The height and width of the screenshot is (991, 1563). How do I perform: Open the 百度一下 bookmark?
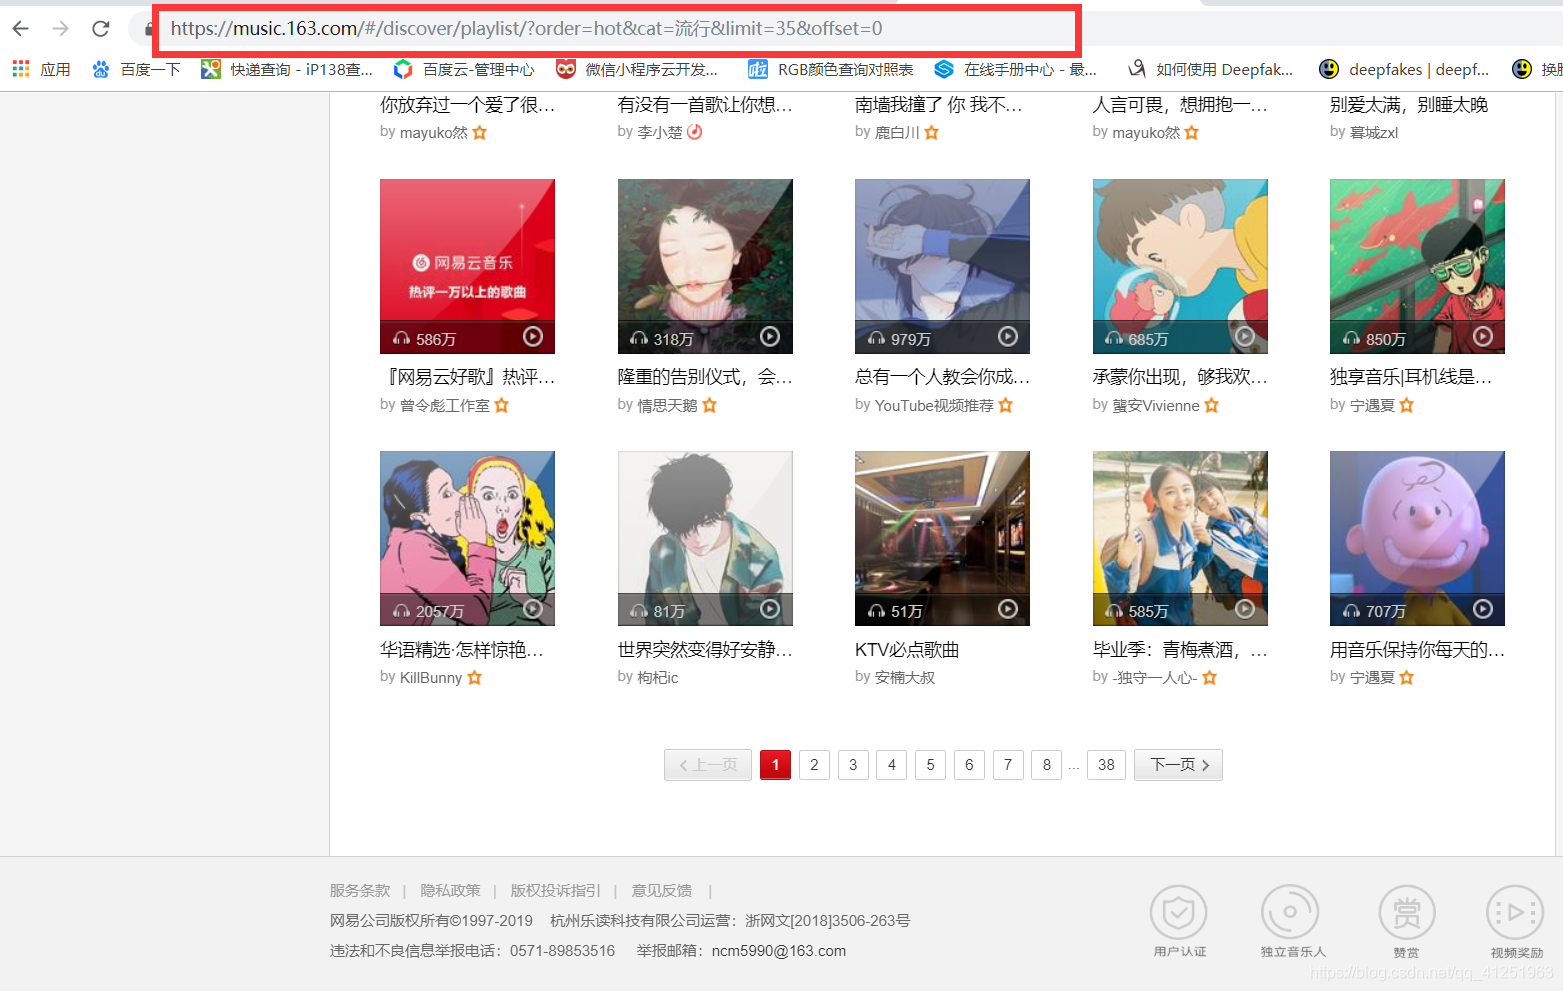(x=136, y=69)
